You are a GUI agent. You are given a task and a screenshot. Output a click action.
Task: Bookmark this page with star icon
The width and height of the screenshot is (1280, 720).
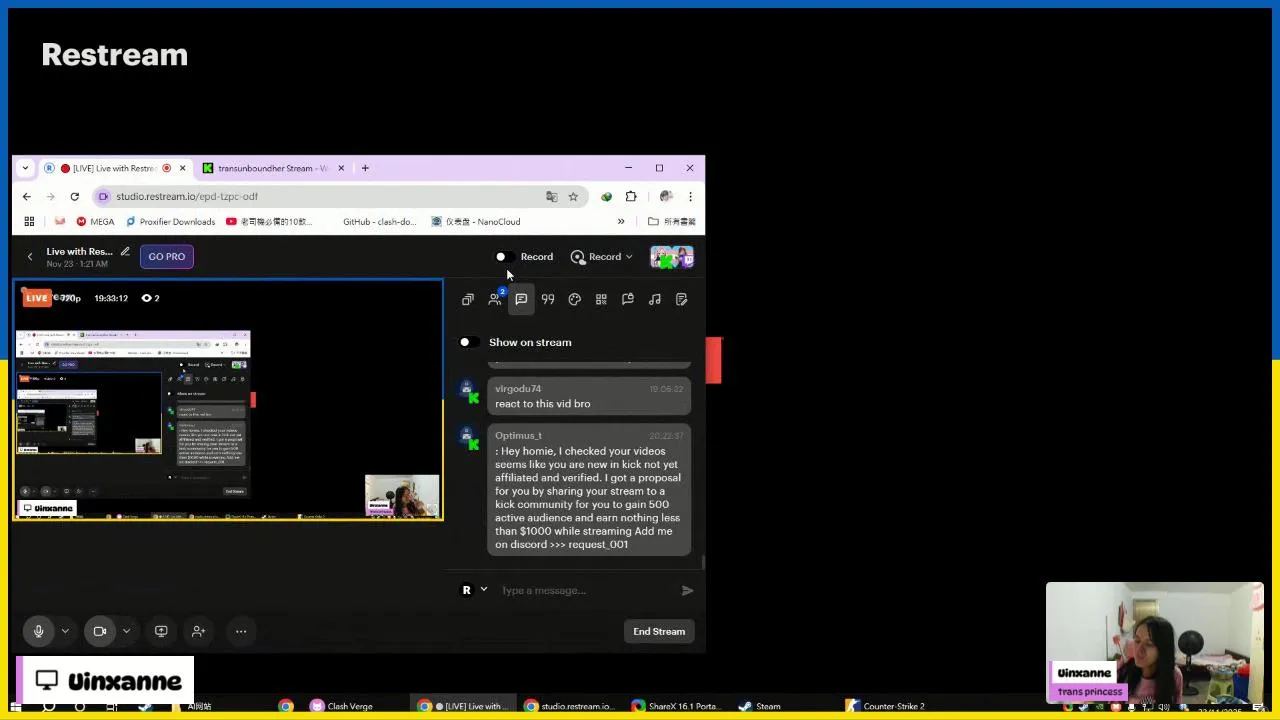573,197
